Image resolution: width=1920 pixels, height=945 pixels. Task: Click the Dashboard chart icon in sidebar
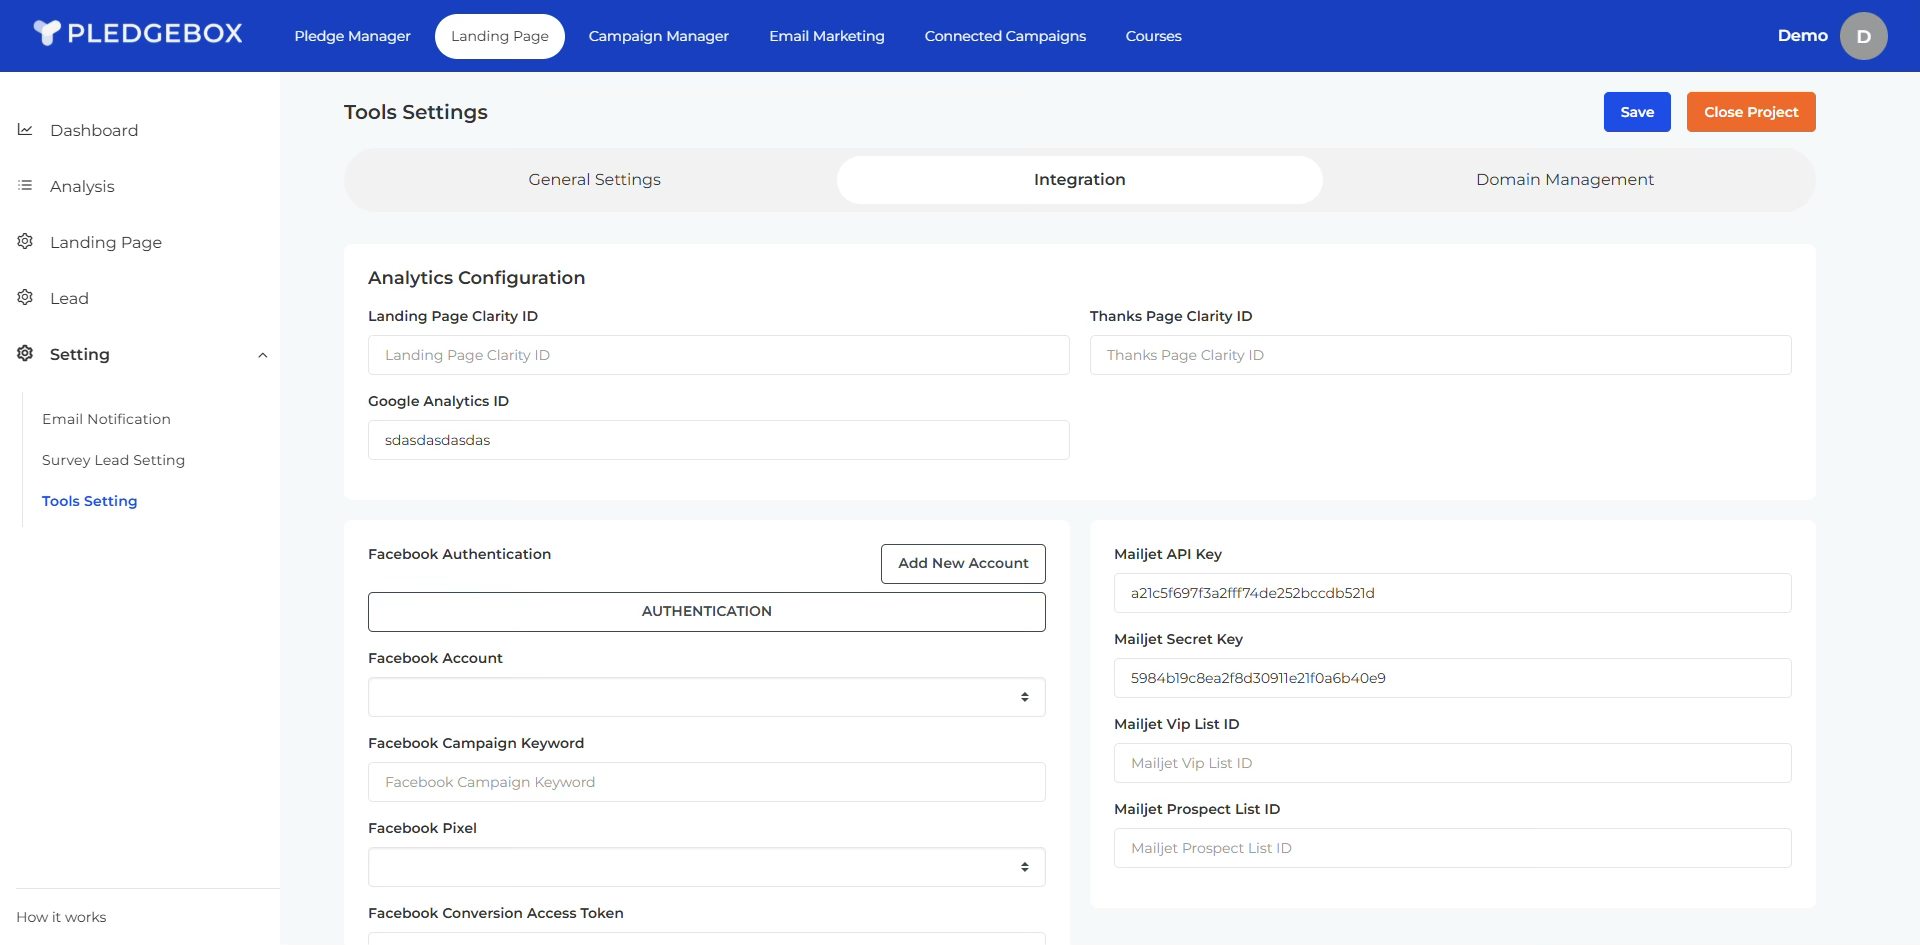(x=25, y=130)
